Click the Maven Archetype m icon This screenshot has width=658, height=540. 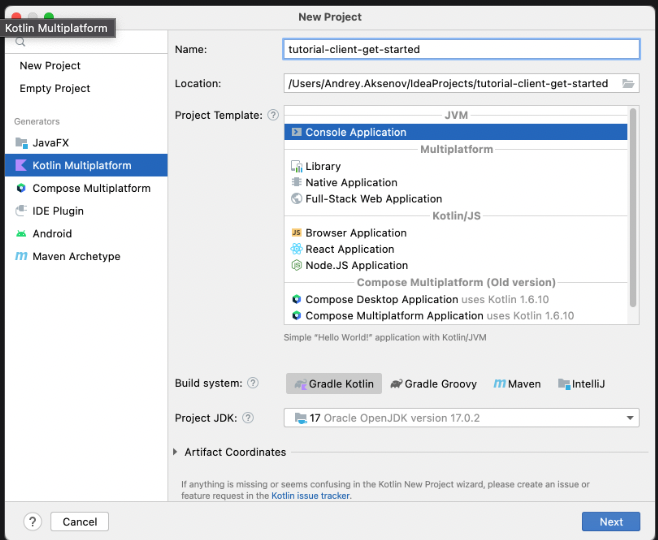pos(21,256)
